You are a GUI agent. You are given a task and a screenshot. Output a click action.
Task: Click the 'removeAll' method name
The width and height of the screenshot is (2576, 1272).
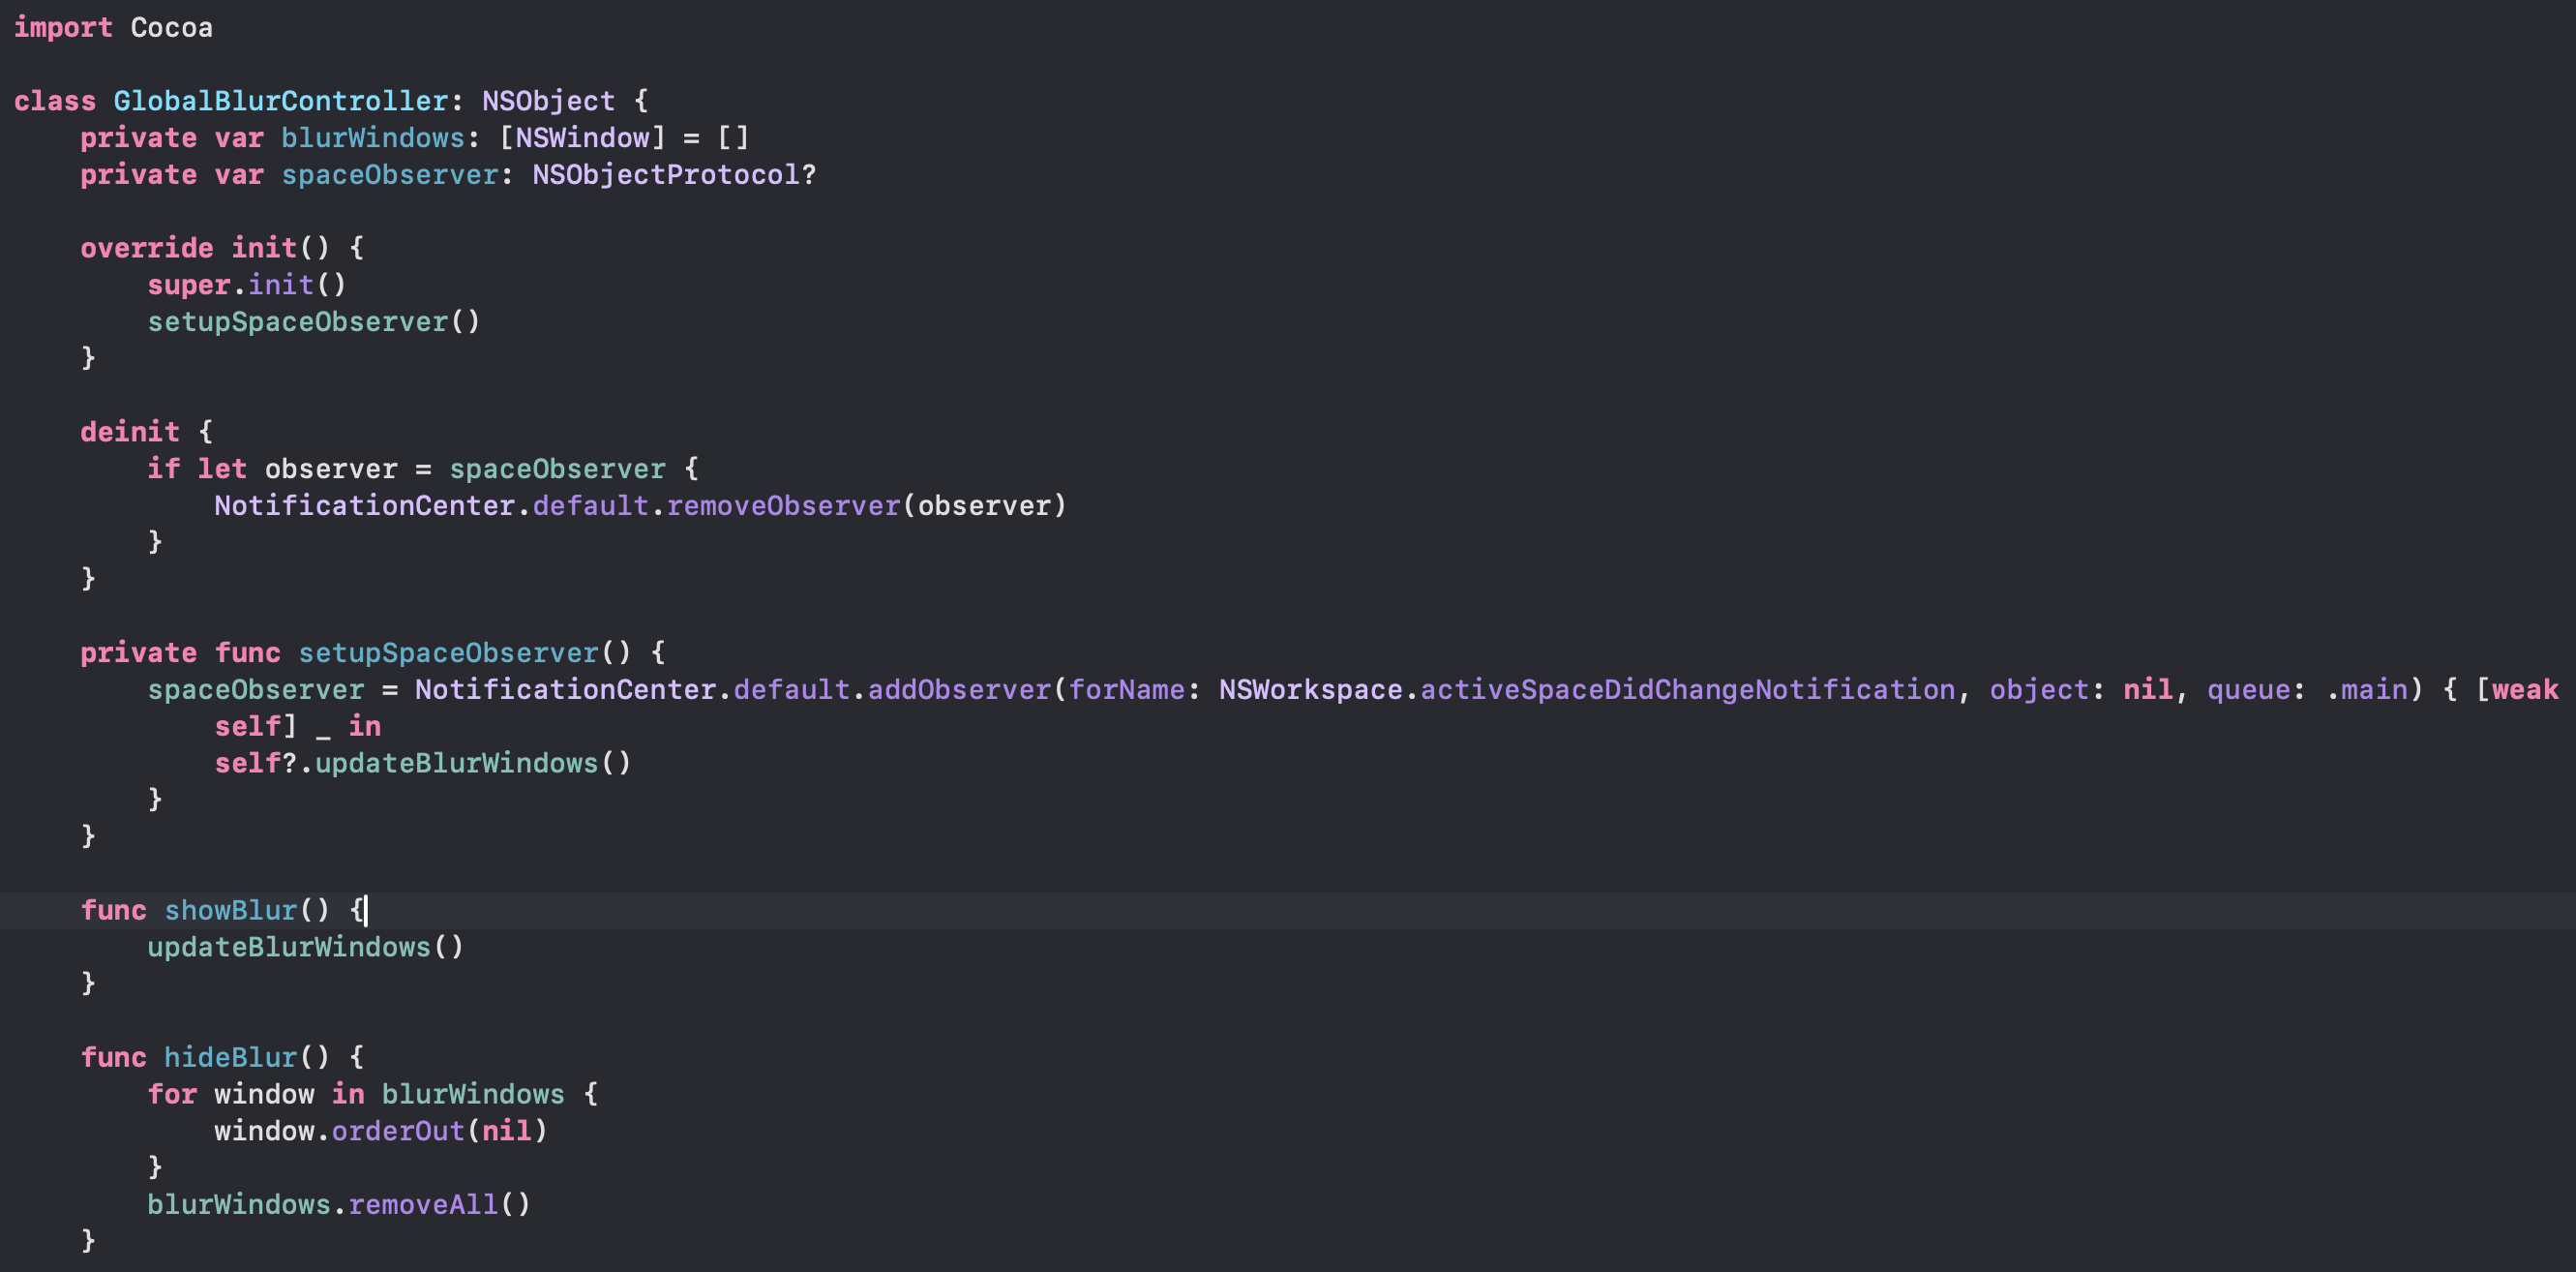[x=423, y=1205]
